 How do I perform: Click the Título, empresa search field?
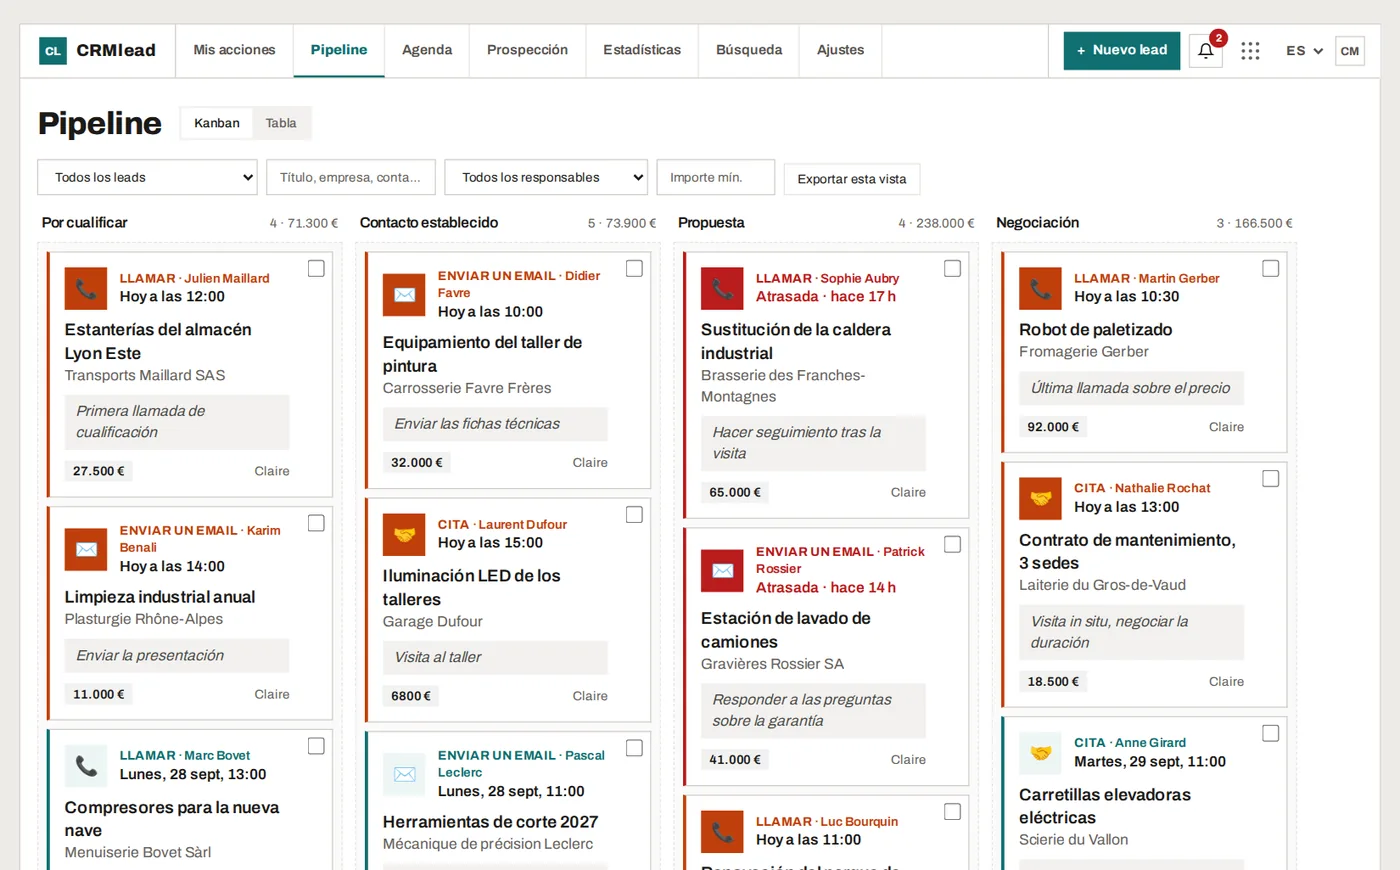pos(351,177)
